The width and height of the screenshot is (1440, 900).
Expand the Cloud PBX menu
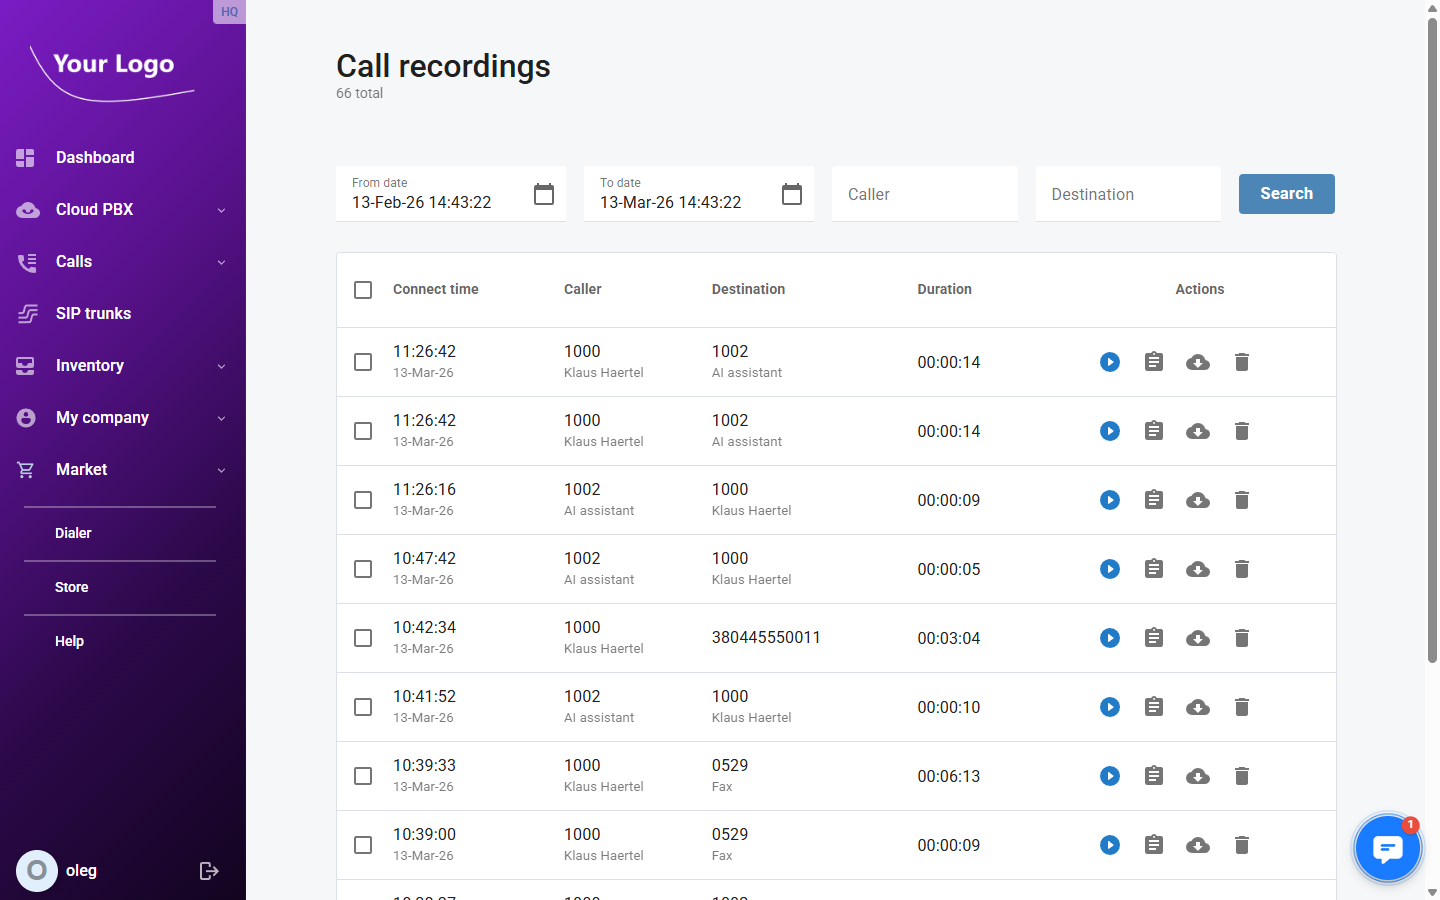point(97,209)
